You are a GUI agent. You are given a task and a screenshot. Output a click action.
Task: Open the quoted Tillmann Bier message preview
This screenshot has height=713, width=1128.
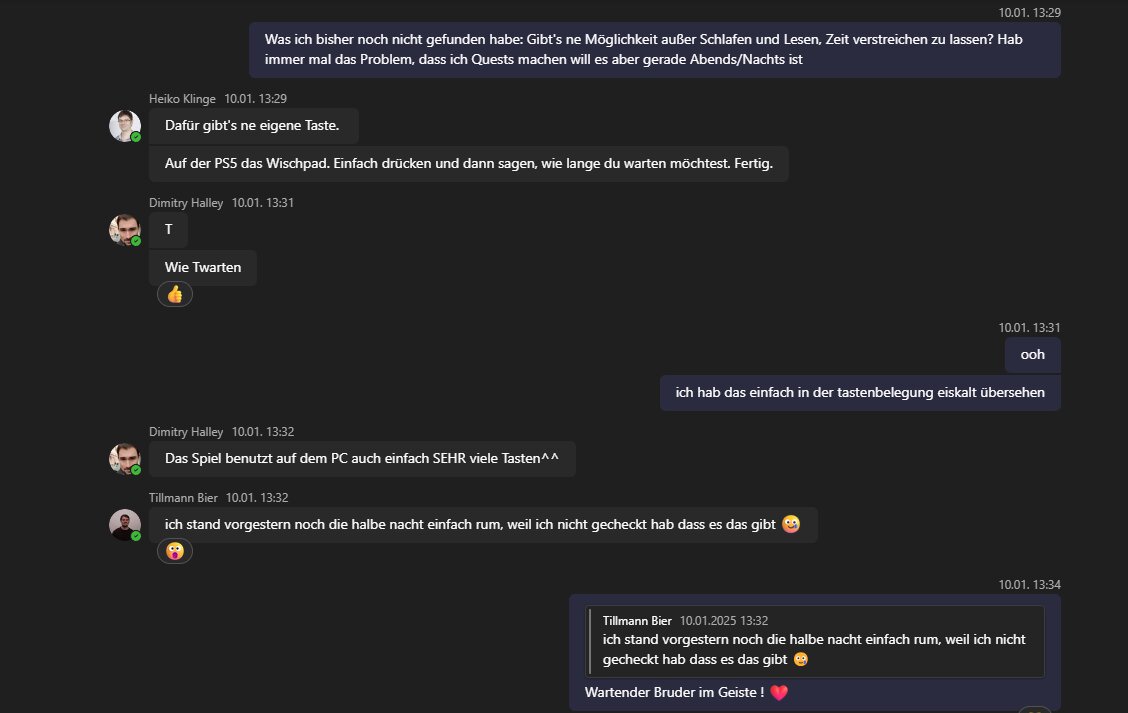click(816, 641)
